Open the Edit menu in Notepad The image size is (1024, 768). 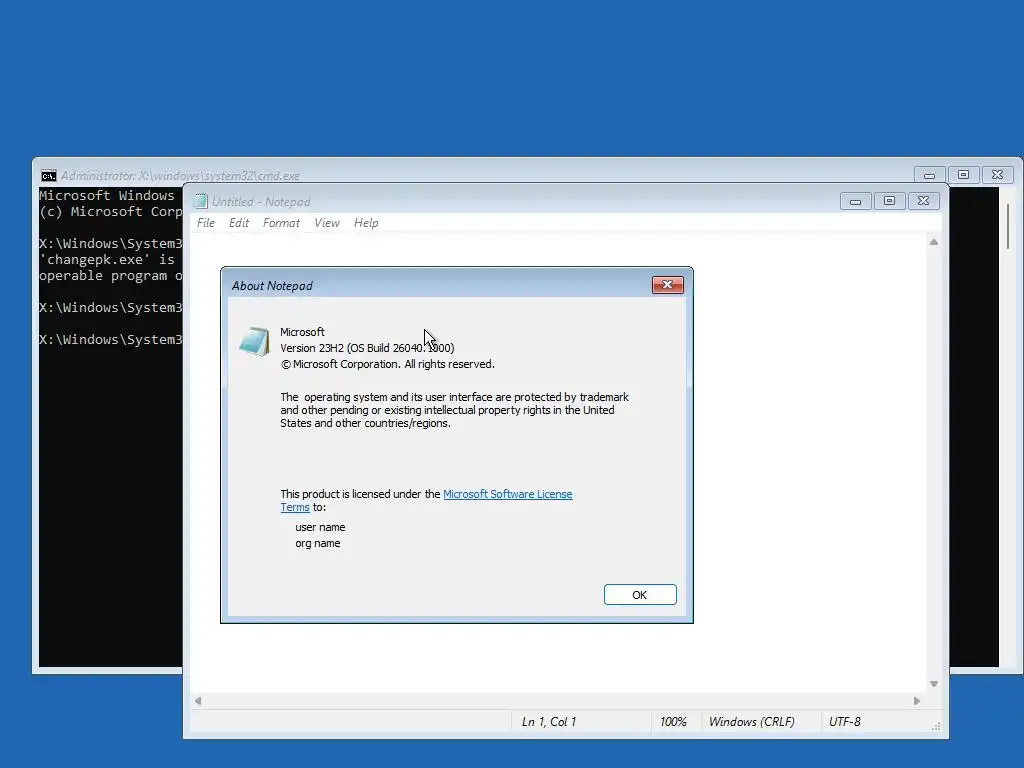pos(239,223)
